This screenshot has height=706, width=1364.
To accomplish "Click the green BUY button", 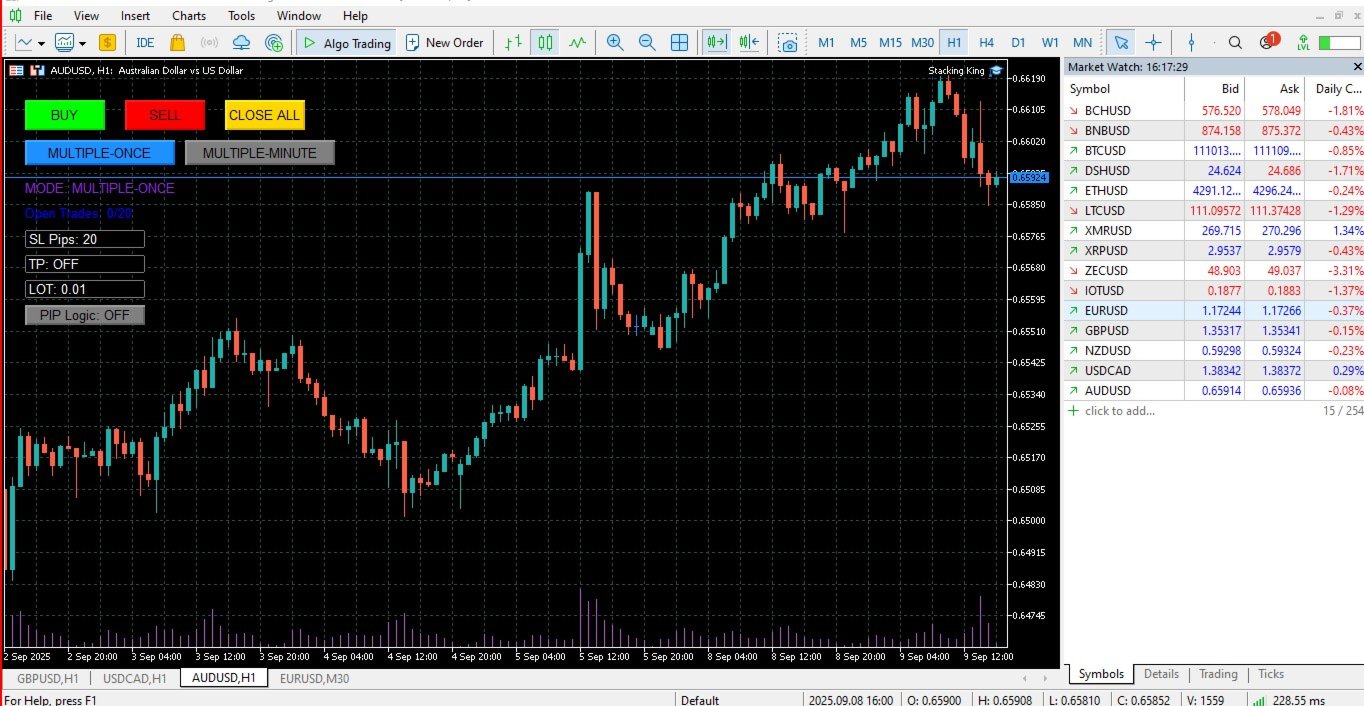I will (65, 115).
